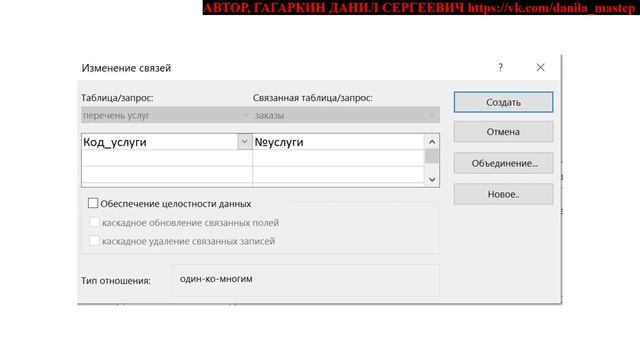Click the Тип отношения label
640x360 pixels.
pyautogui.click(x=116, y=281)
